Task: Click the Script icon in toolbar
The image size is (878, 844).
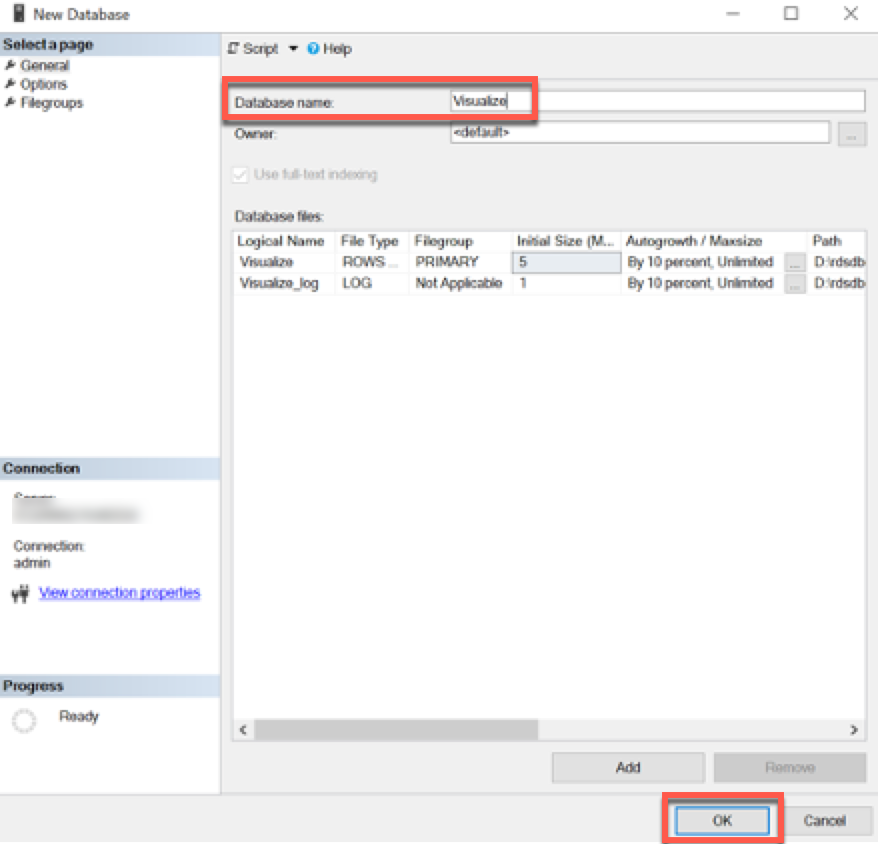Action: 234,49
